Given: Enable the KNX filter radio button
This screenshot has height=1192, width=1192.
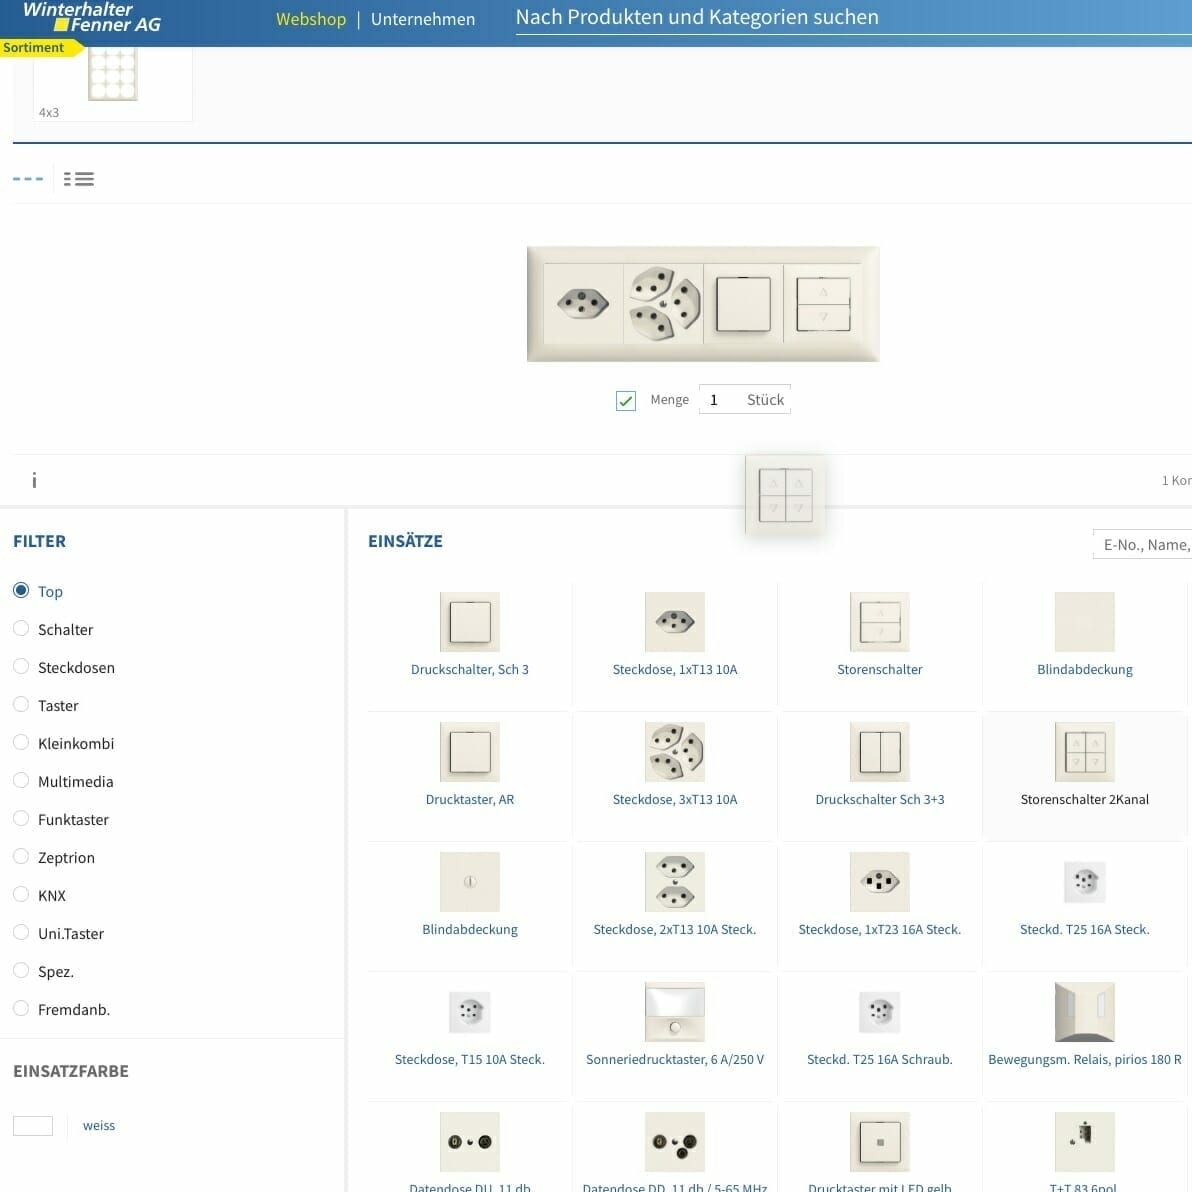Looking at the screenshot, I should coord(21,895).
